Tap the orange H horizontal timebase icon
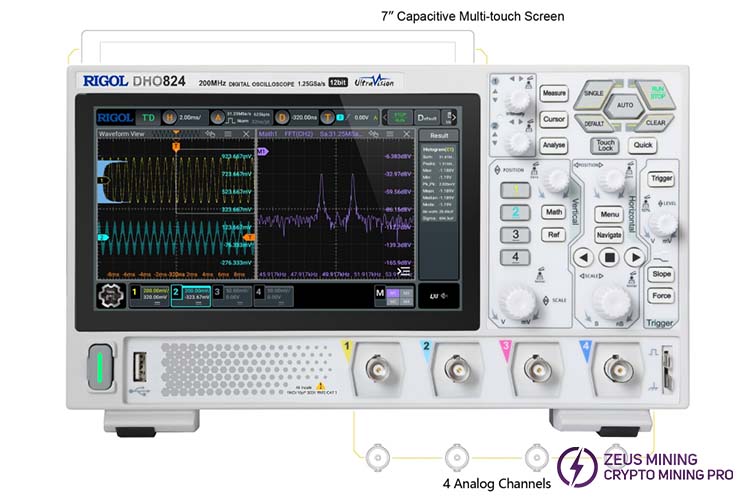 169,117
